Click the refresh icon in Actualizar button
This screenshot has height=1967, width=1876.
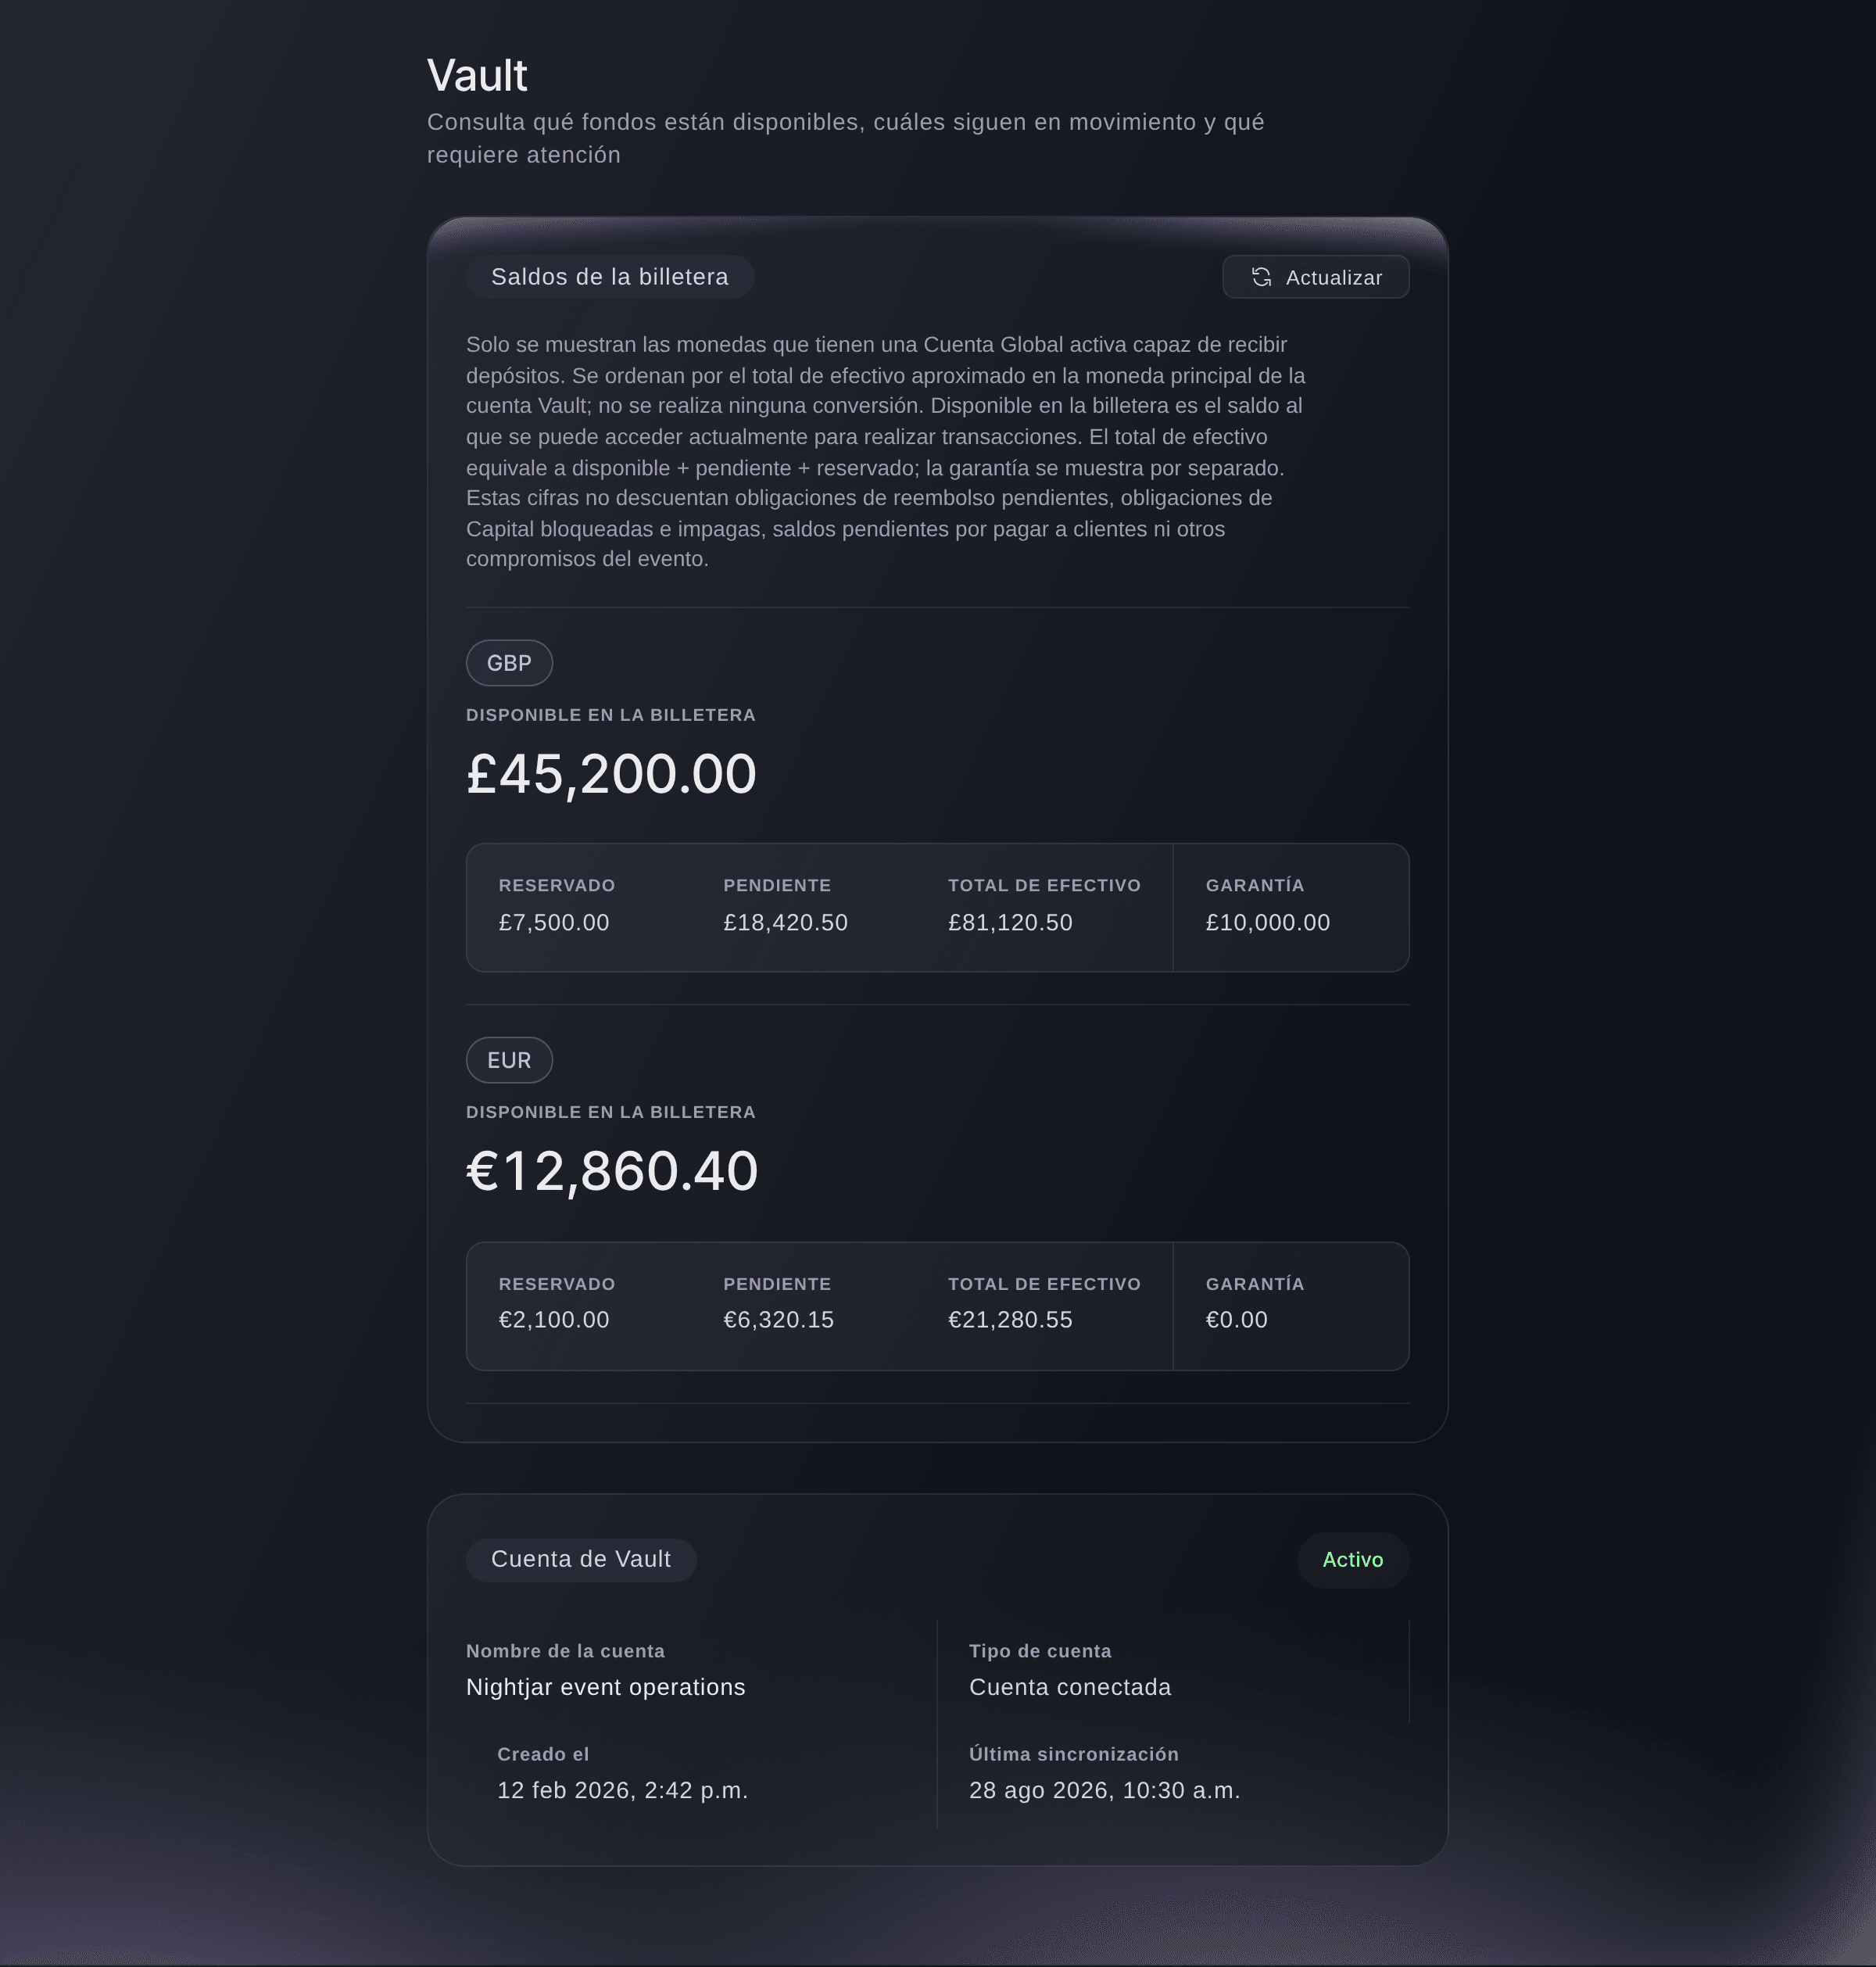pyautogui.click(x=1261, y=277)
